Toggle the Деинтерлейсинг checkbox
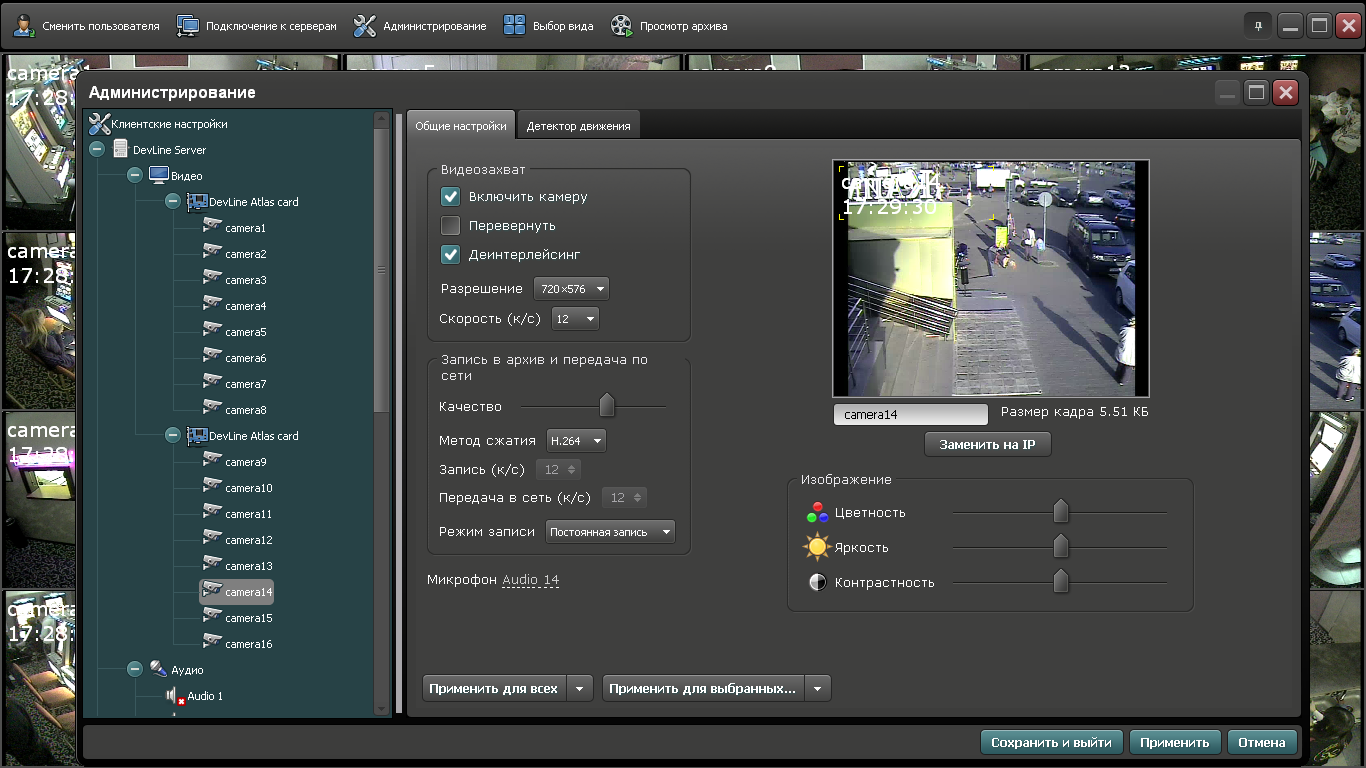The image size is (1366, 768). [450, 255]
